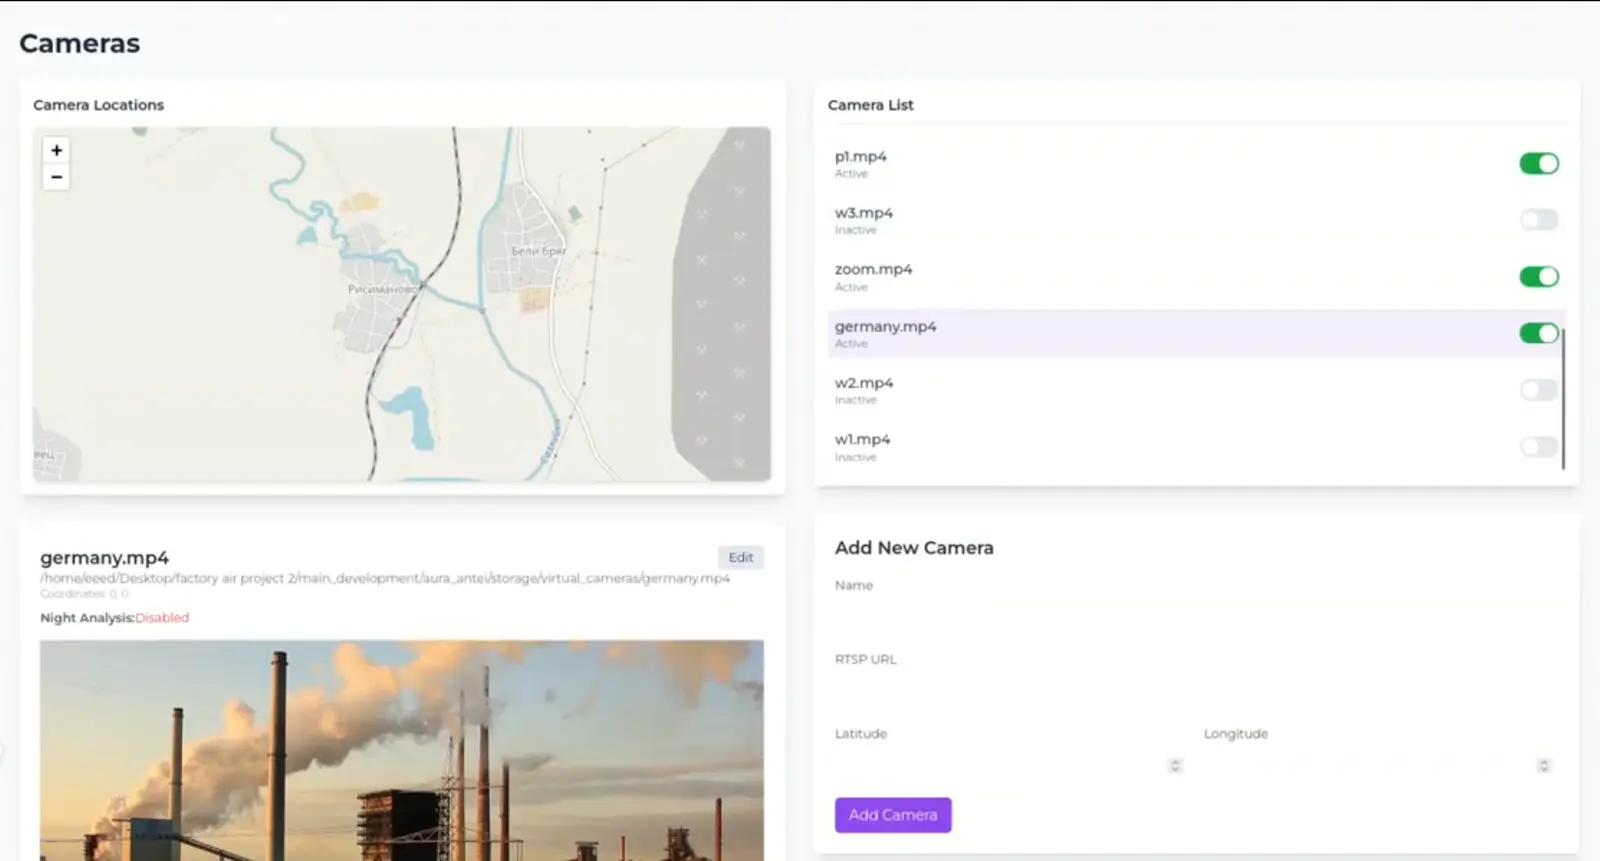
Task: Click into the Longitude field
Action: click(x=1379, y=766)
